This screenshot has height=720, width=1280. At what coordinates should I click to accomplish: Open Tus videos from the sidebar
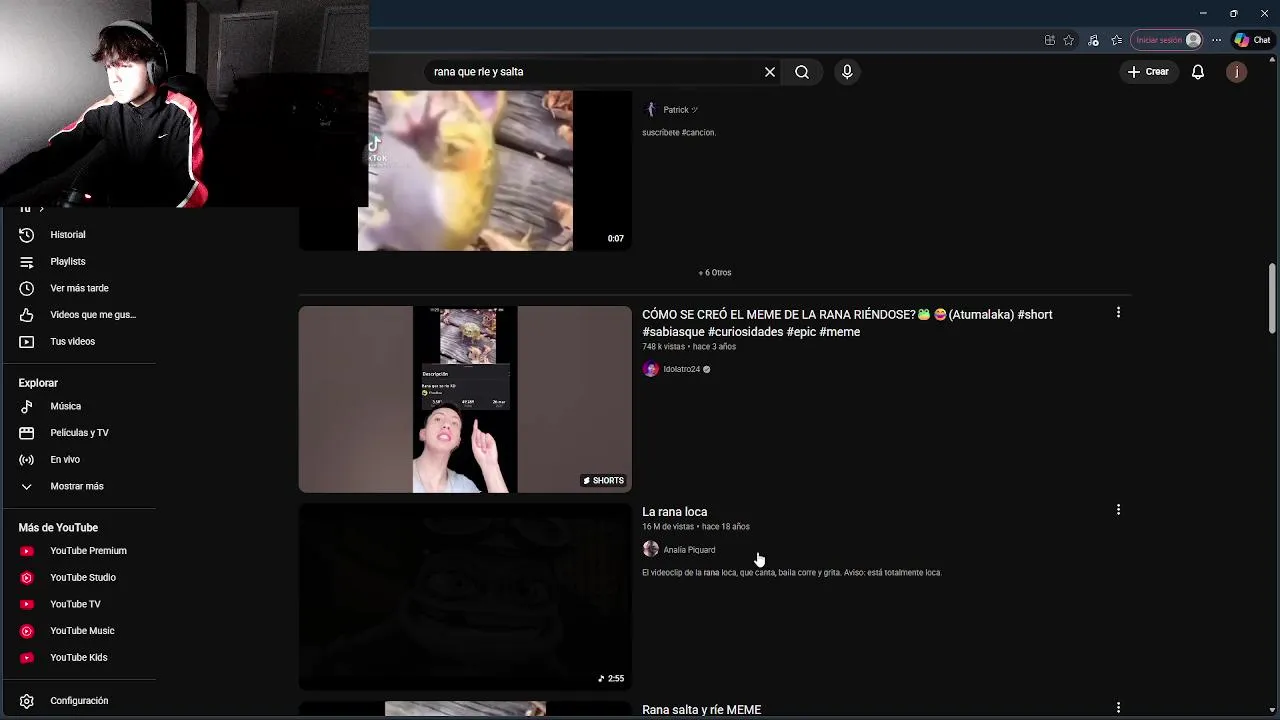click(x=72, y=342)
